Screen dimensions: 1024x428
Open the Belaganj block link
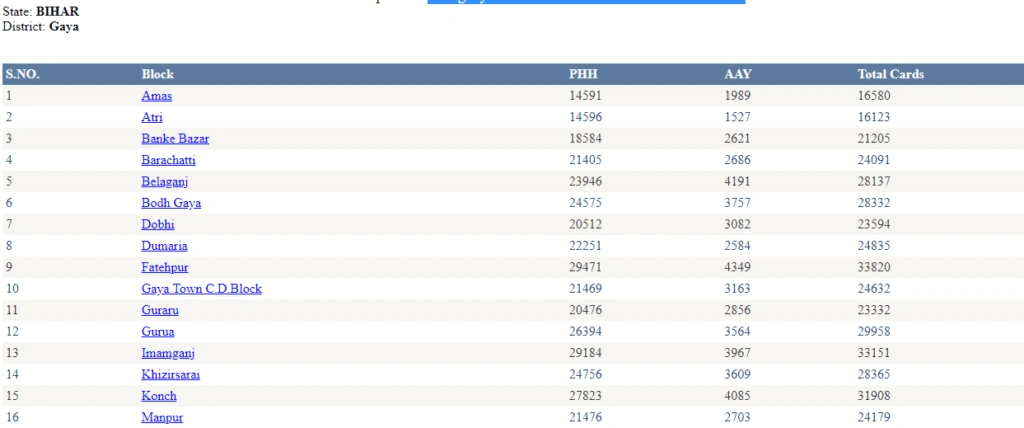[165, 182]
